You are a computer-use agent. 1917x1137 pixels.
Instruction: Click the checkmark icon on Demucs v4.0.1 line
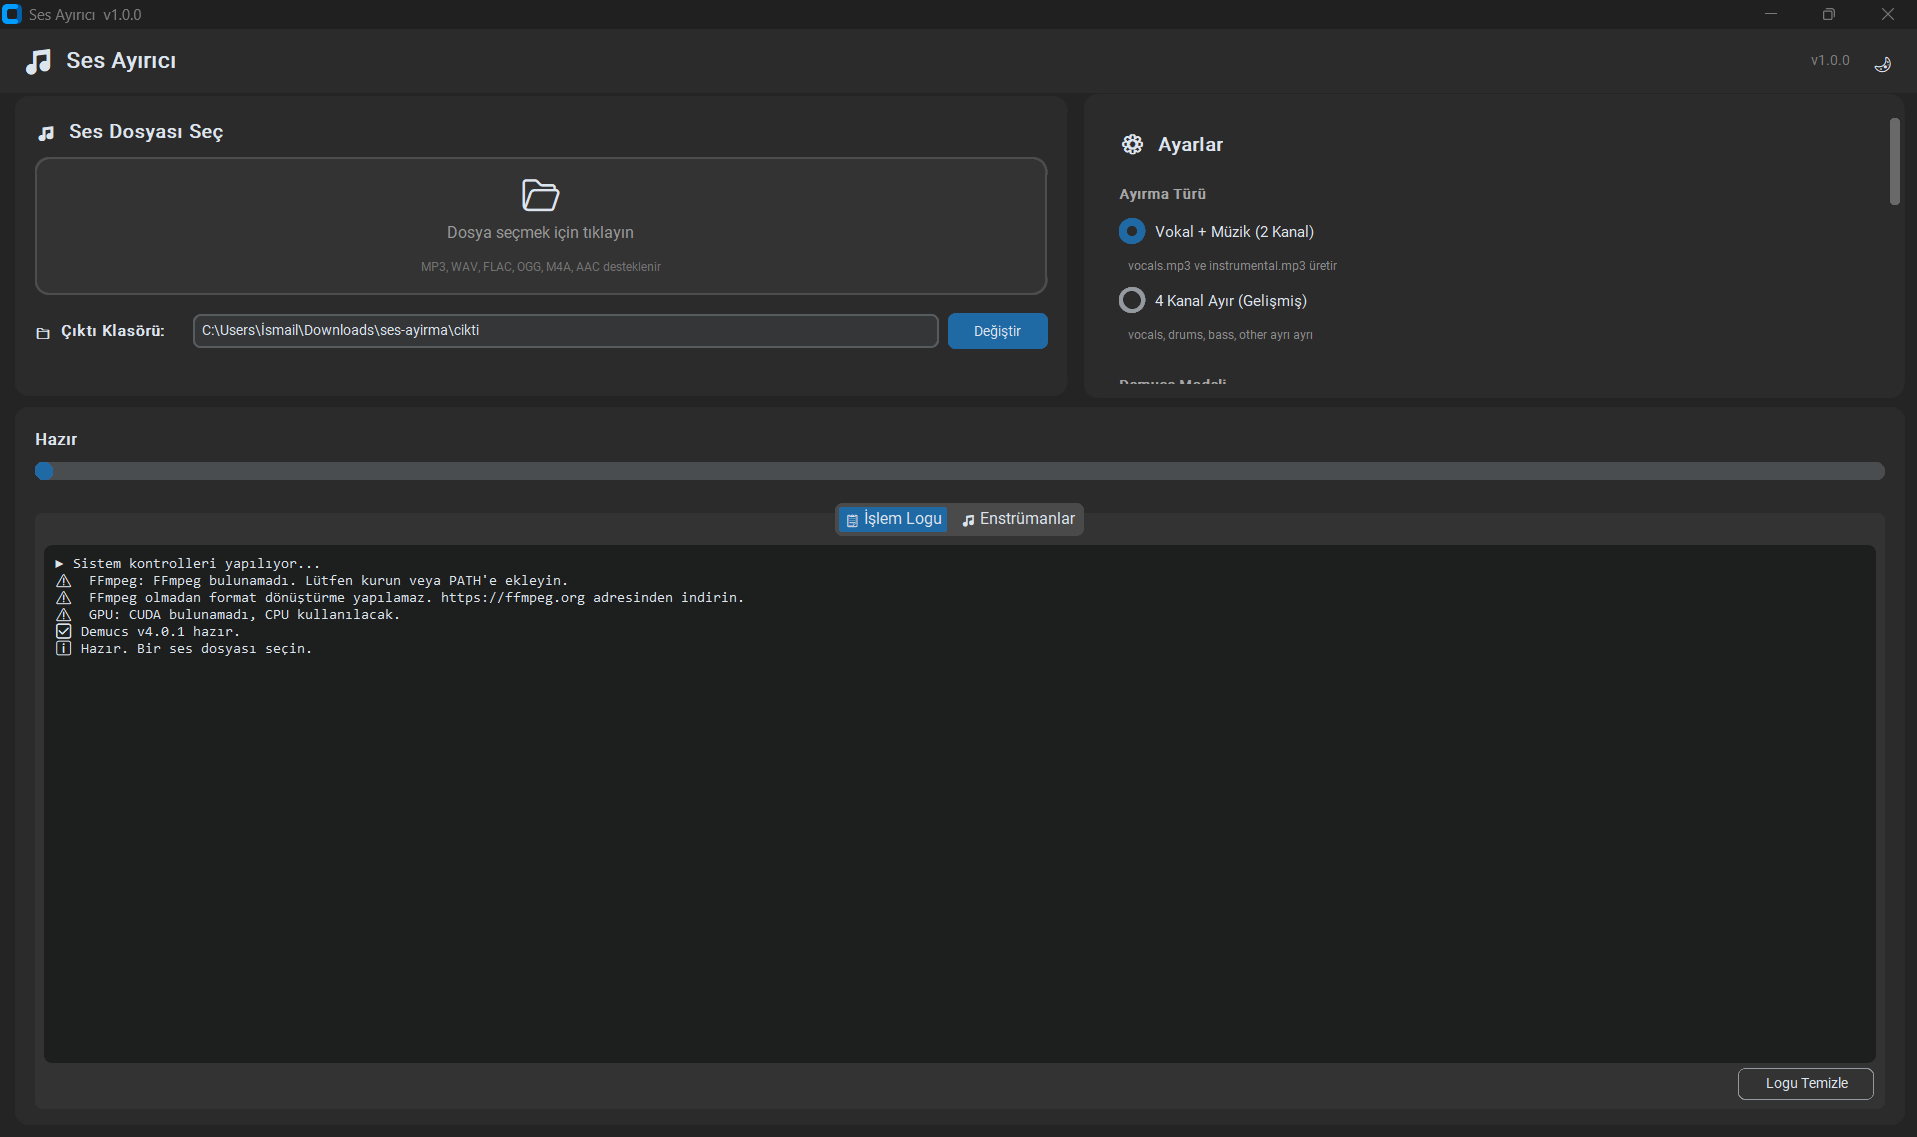point(64,632)
